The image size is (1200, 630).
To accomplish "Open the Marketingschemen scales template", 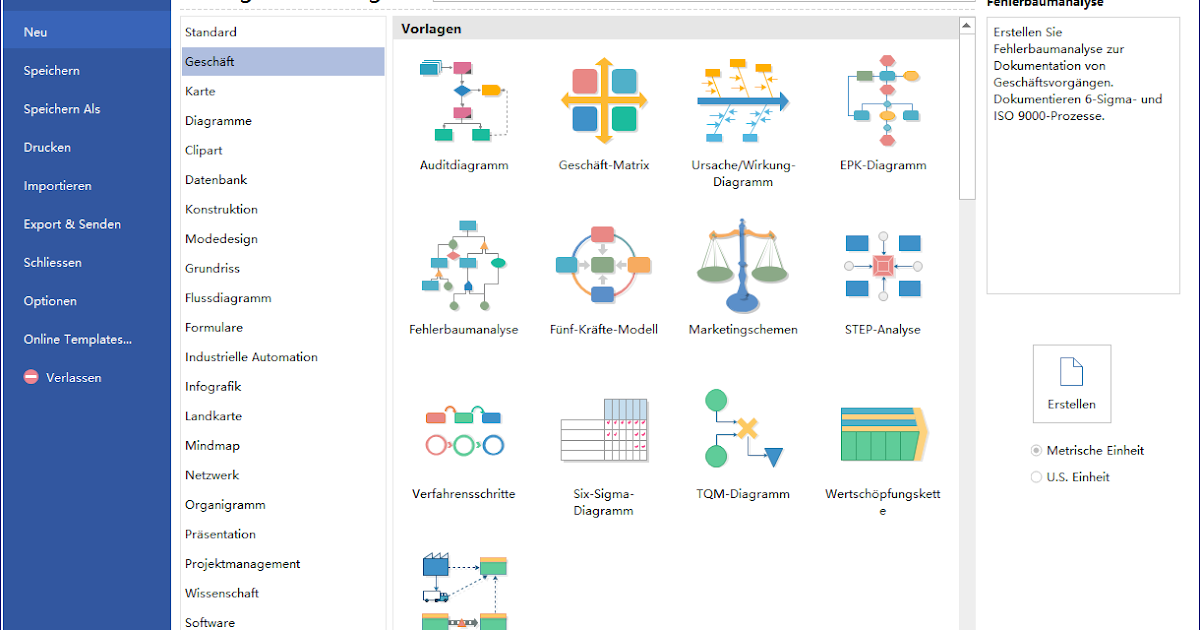I will point(743,265).
